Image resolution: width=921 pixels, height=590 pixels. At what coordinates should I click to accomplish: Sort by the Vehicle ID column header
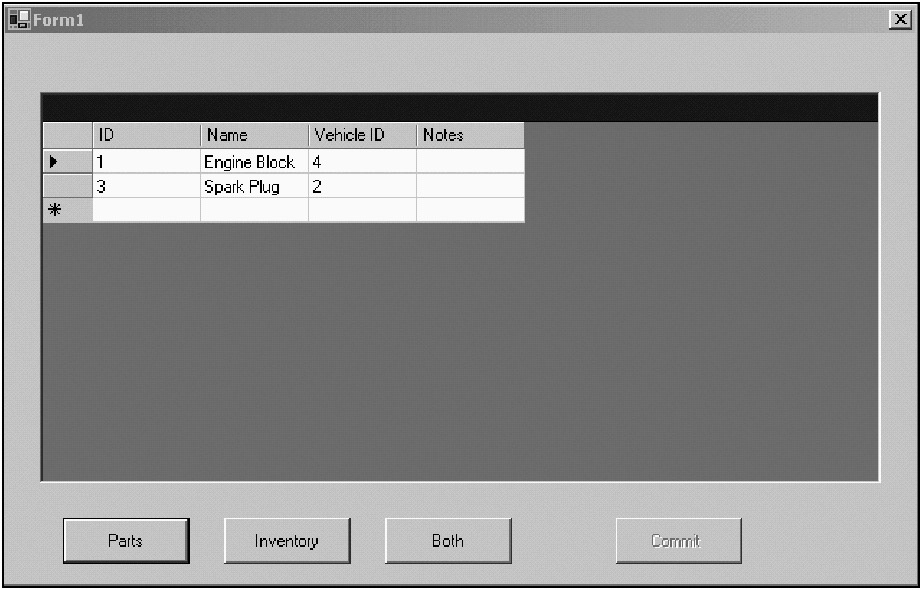pyautogui.click(x=362, y=135)
